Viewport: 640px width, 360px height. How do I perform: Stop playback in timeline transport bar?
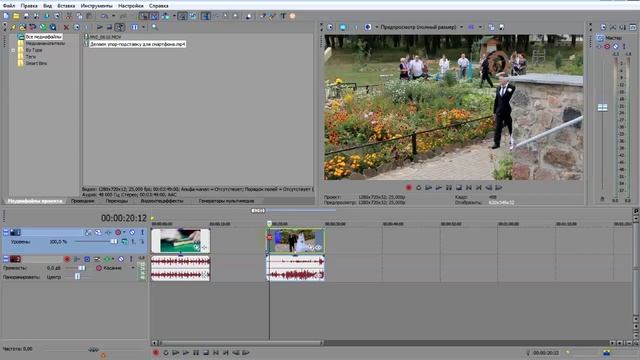pyautogui.click(x=206, y=353)
